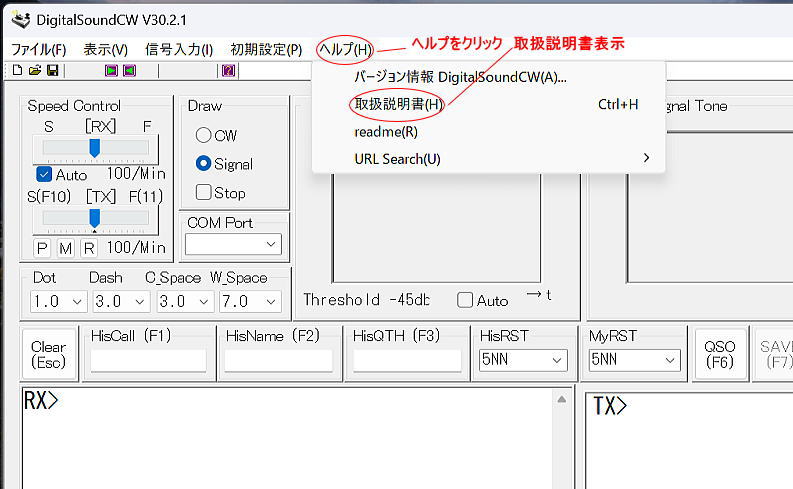The width and height of the screenshot is (793, 489).
Task: Choose バージョン情報 DigitalSoundCW(A) menu entry
Action: pyautogui.click(x=489, y=77)
